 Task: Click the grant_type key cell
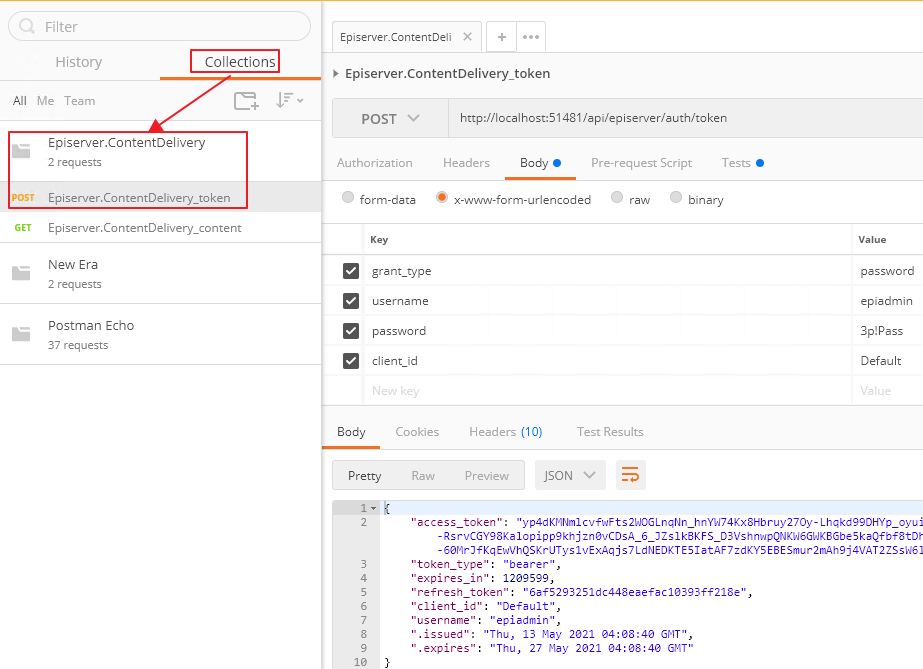(607, 271)
